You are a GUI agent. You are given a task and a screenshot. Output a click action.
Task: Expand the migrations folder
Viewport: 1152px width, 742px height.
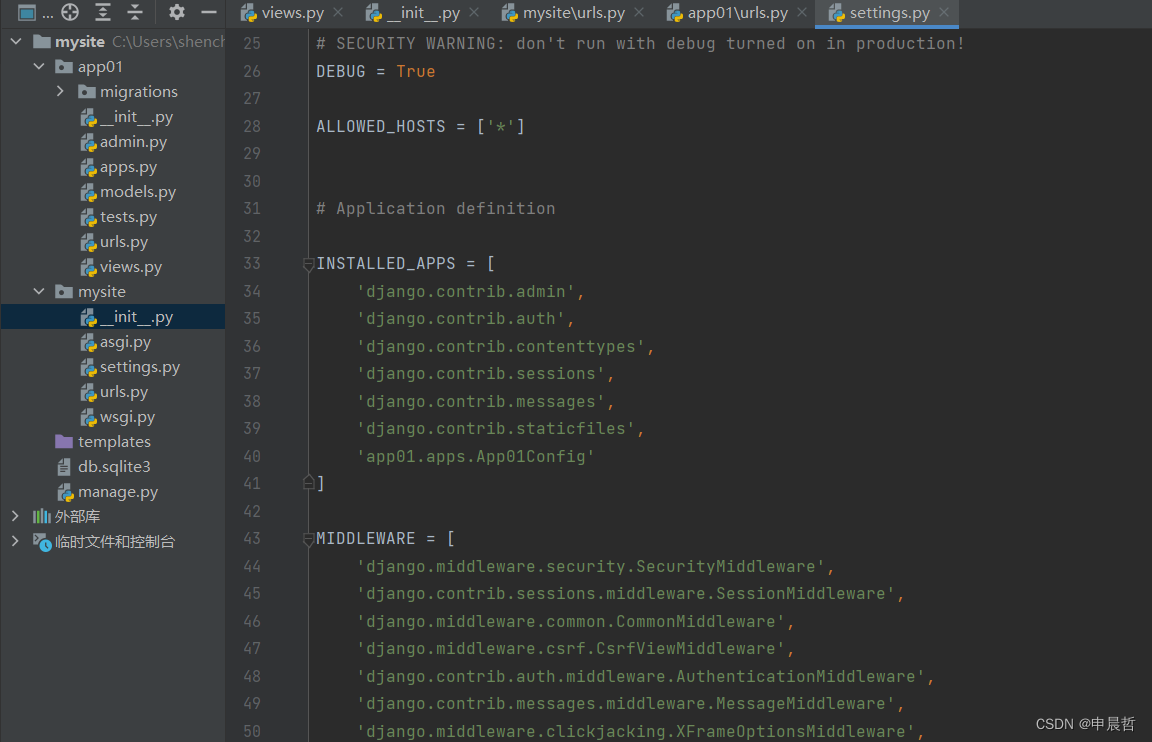pos(58,91)
